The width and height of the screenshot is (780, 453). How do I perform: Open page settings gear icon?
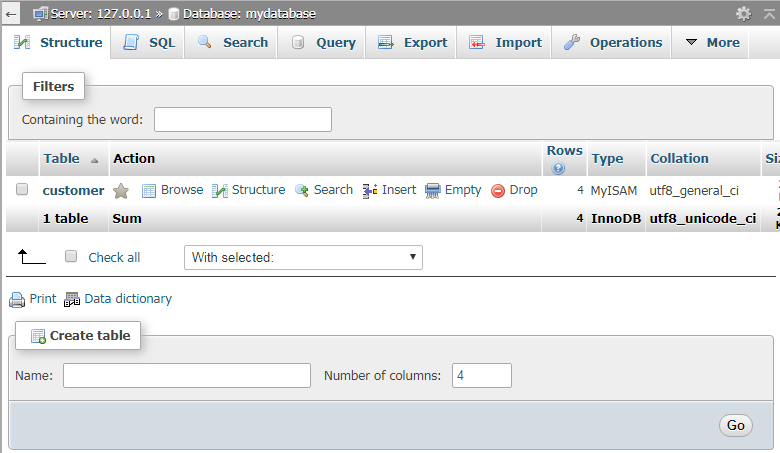click(743, 13)
